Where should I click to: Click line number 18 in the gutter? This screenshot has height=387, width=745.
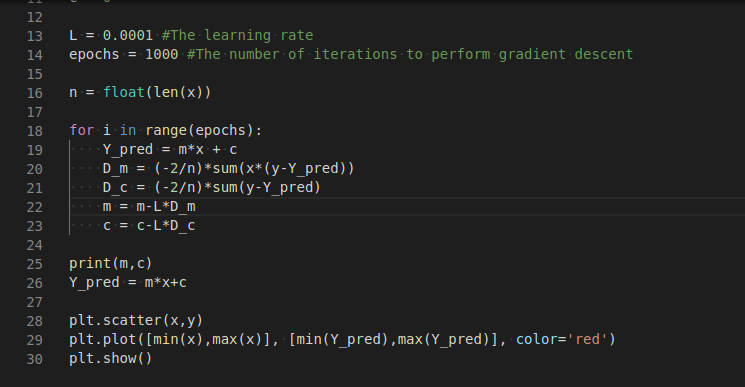point(35,131)
